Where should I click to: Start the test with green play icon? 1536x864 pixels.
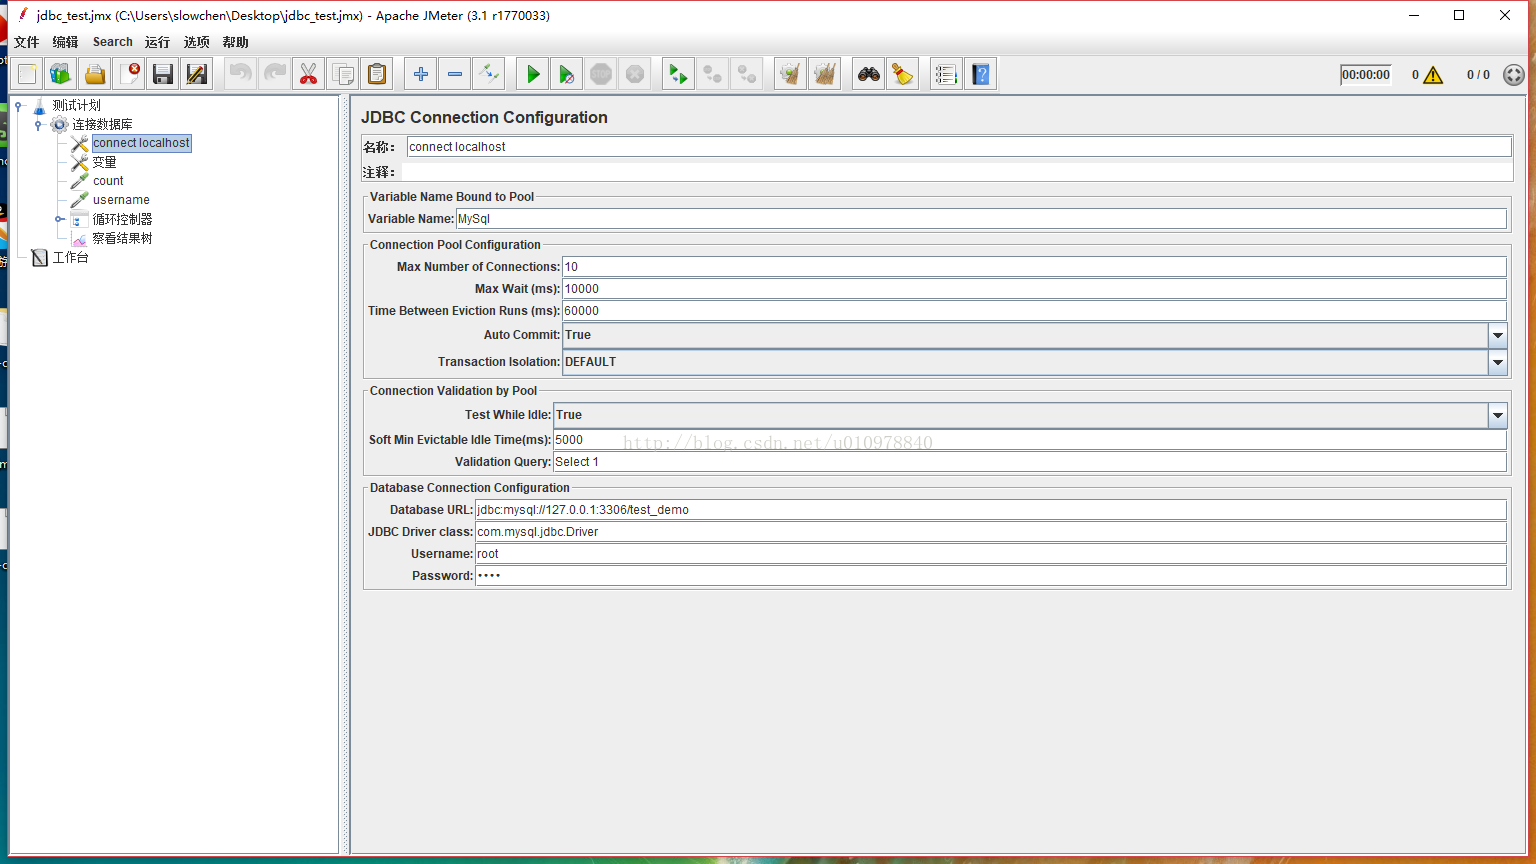533,74
